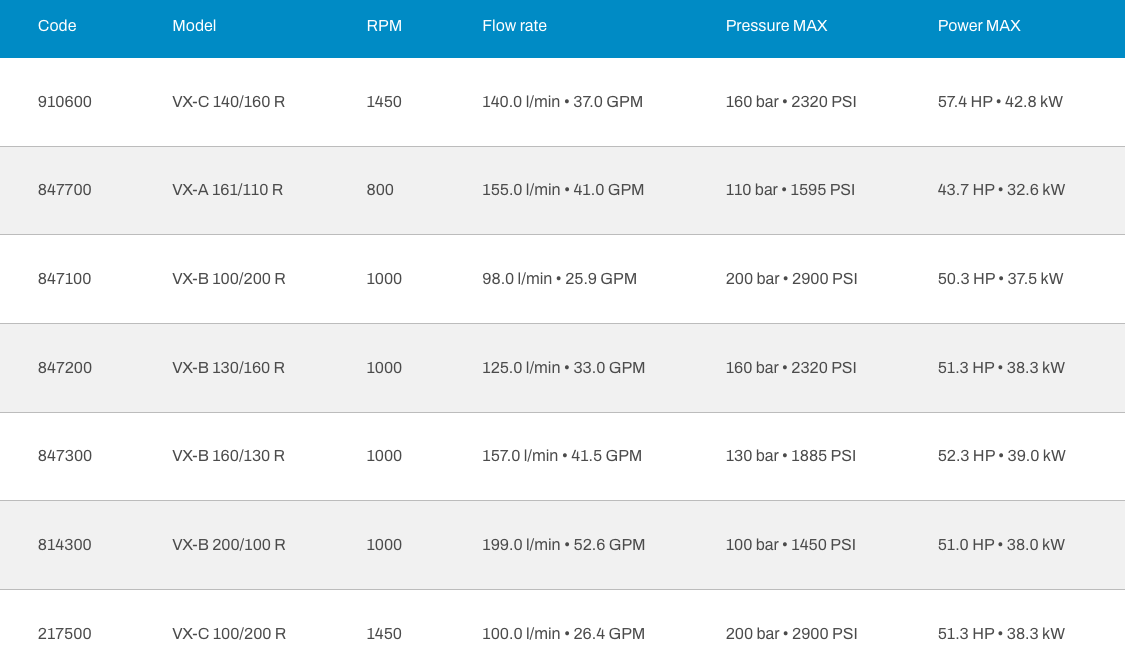
Task: Select the 130 bar • 1885 PSI cell
Action: (x=790, y=456)
